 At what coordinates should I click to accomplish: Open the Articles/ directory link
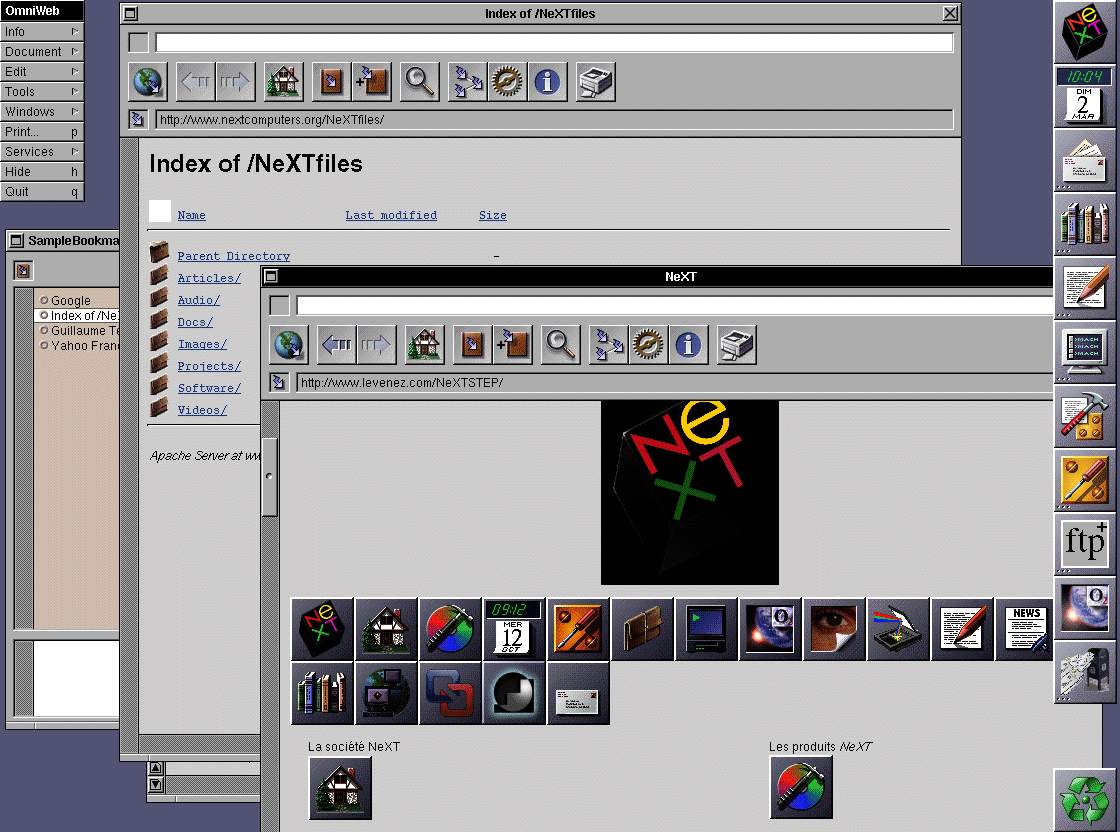209,278
